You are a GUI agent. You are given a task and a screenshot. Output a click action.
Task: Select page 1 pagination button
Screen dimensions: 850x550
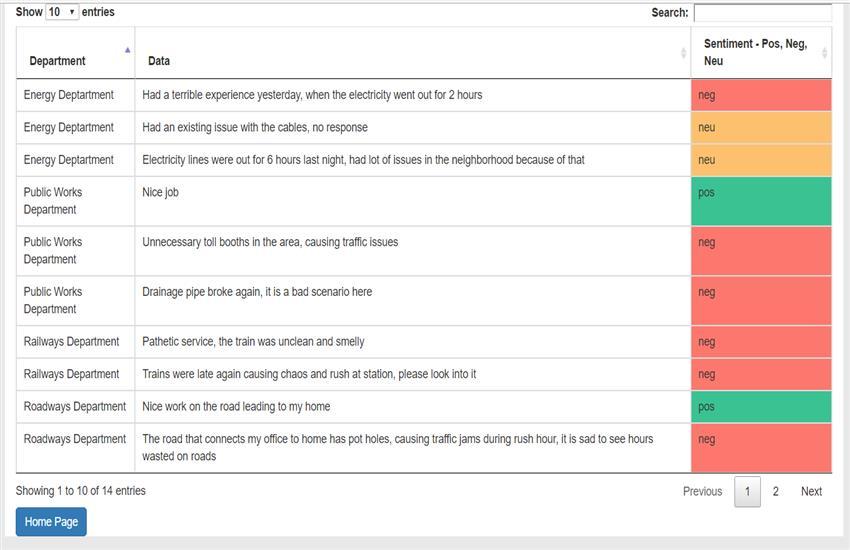(747, 491)
